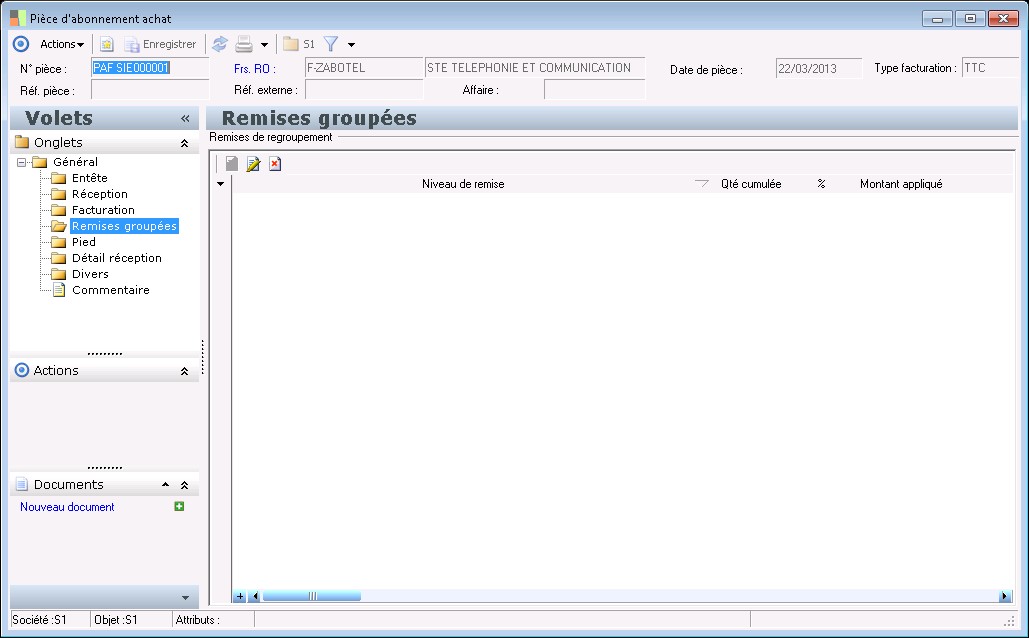Click the N° pièce input field
This screenshot has height=638, width=1029.
point(150,68)
